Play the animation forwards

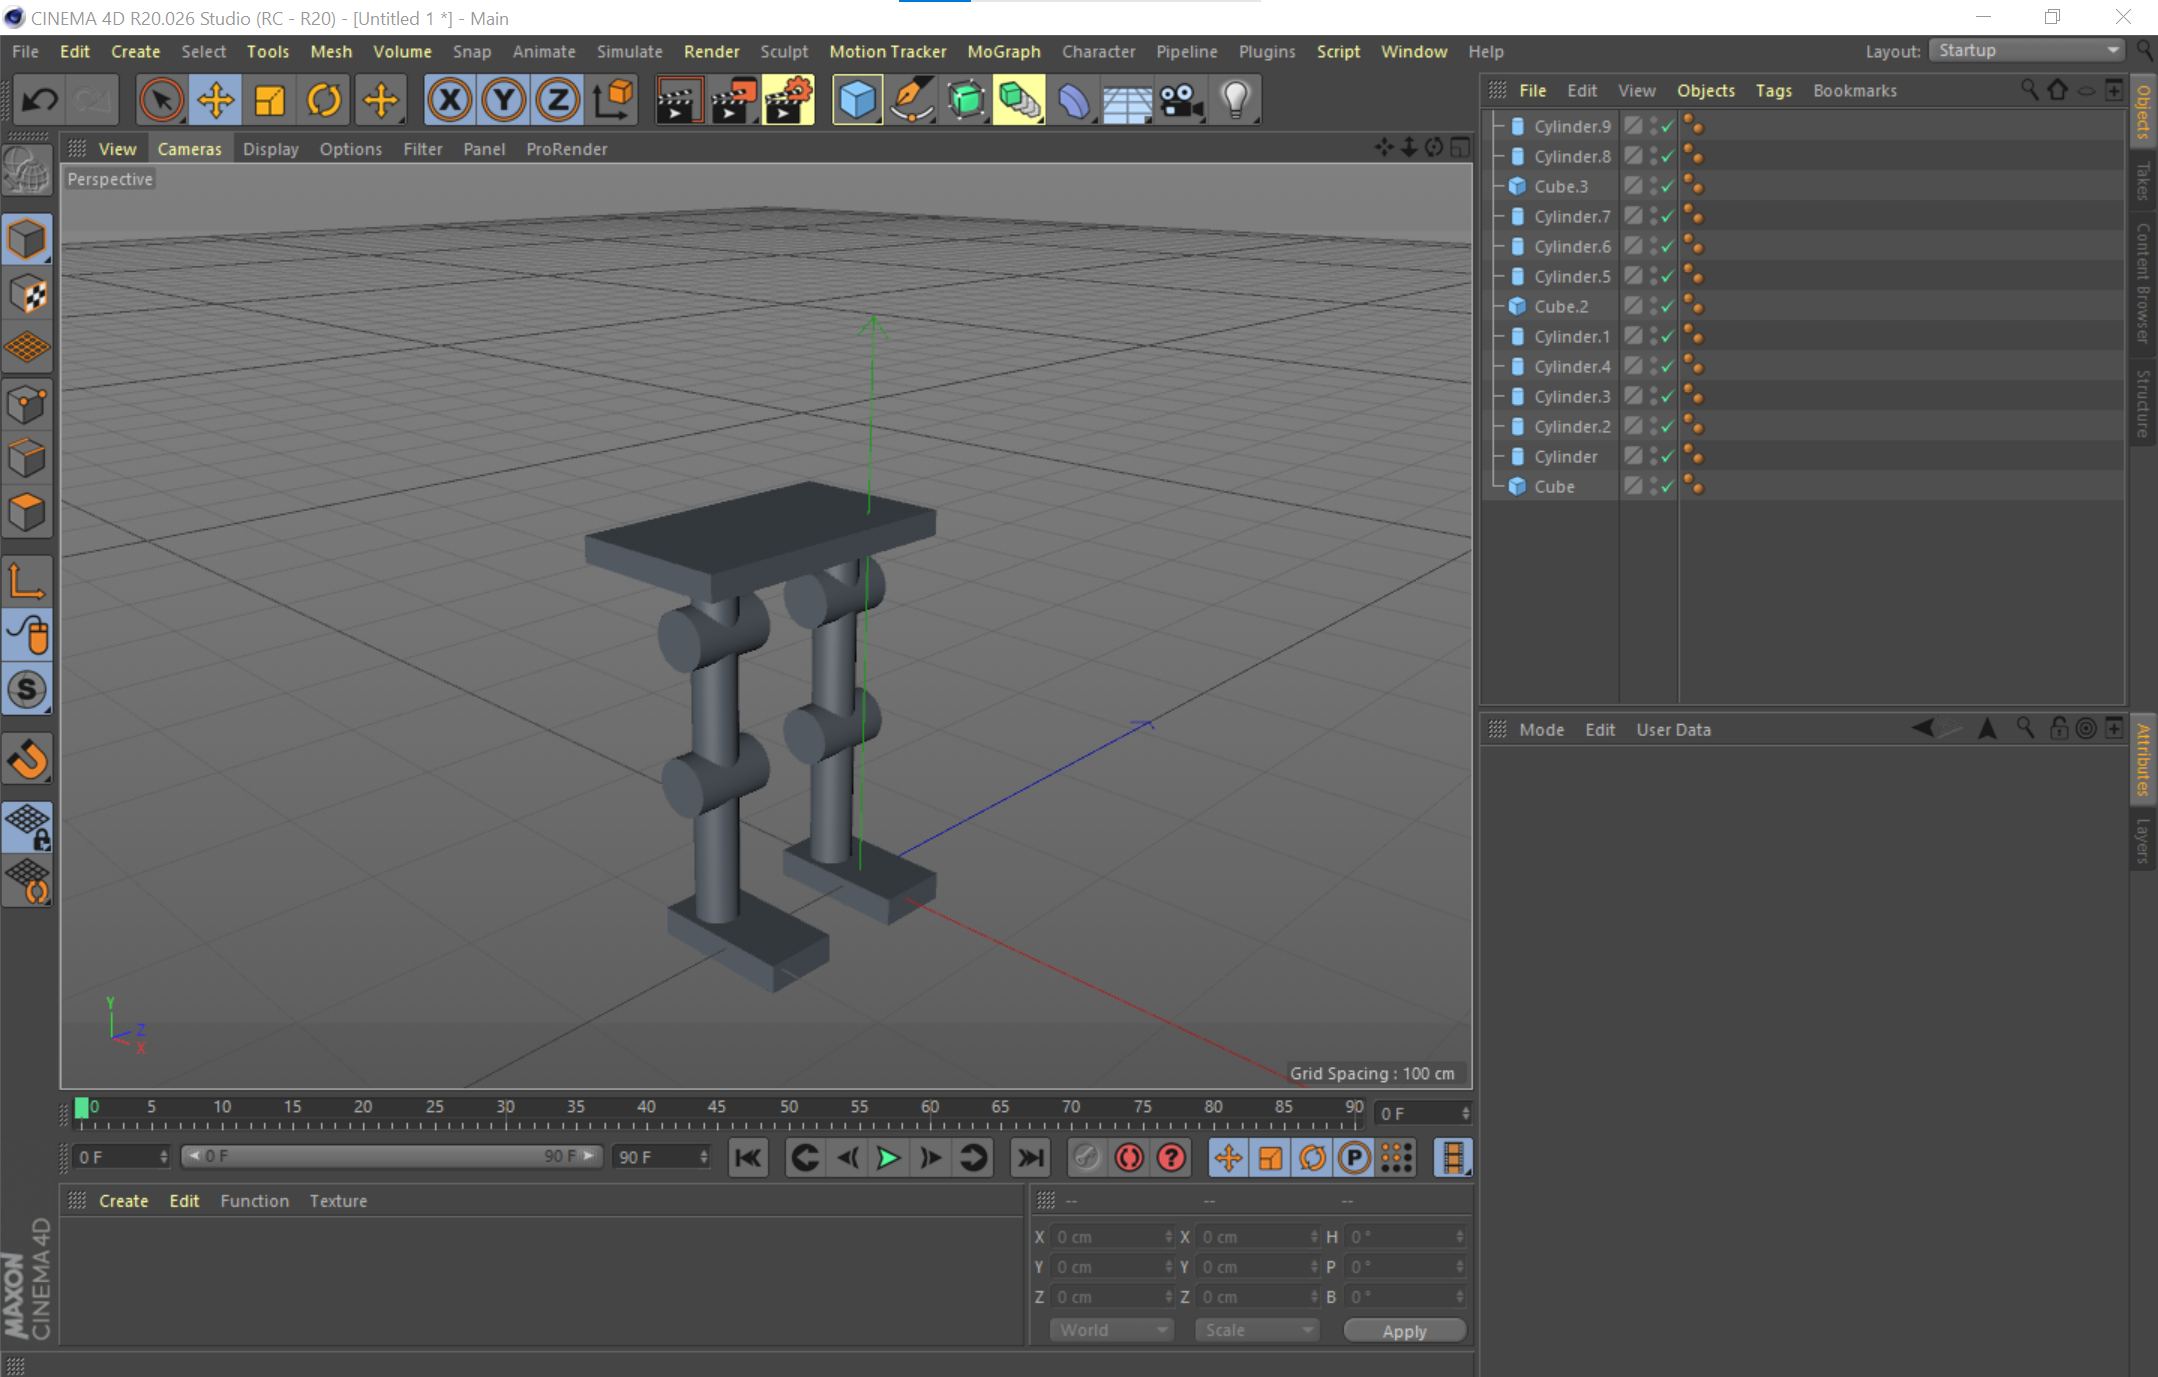point(888,1158)
